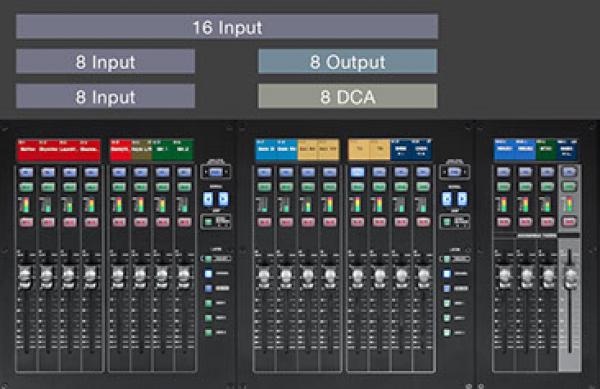The image size is (600, 389).
Task: Click the master fader knob on highlighted strip
Action: 571,278
